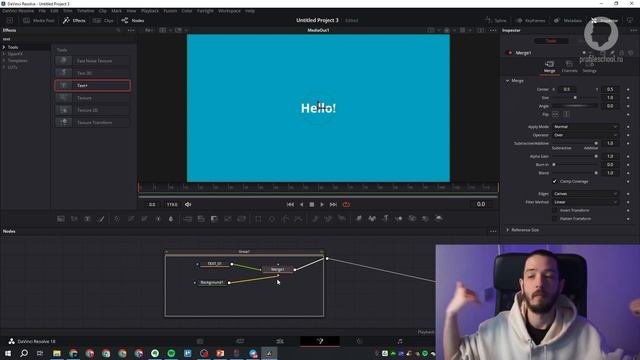Switch to the Channels tab in Inspector
The height and width of the screenshot is (360, 640).
click(569, 67)
